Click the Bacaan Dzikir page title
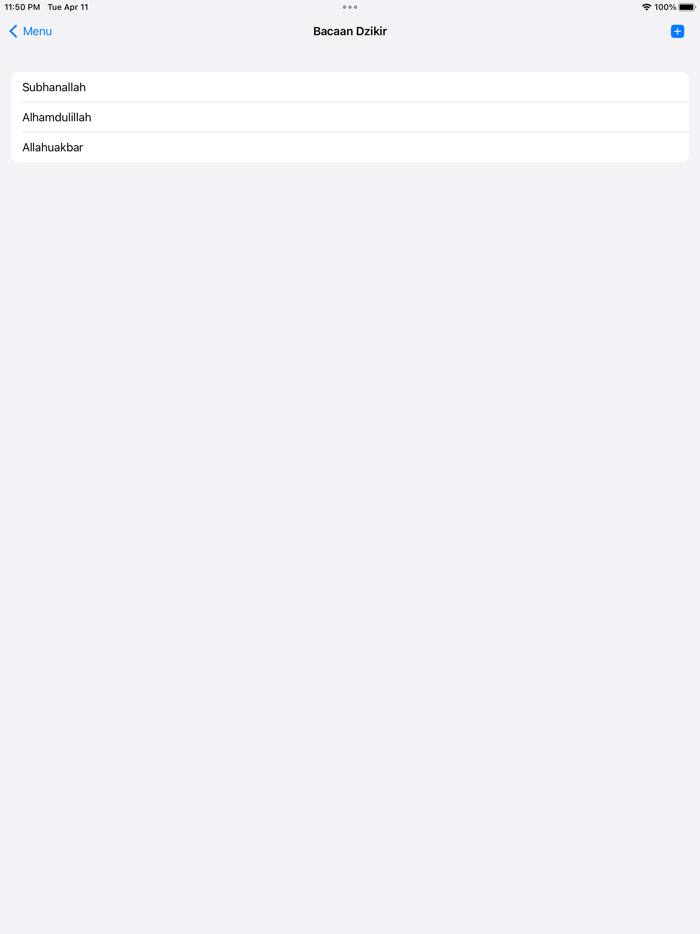The image size is (700, 934). point(350,31)
